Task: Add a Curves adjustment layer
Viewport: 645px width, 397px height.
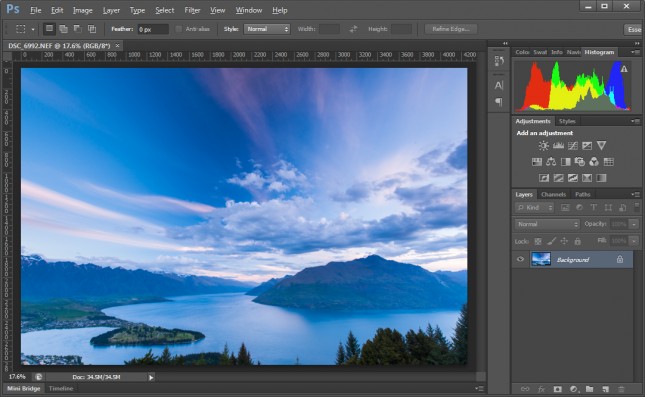Action: point(573,146)
